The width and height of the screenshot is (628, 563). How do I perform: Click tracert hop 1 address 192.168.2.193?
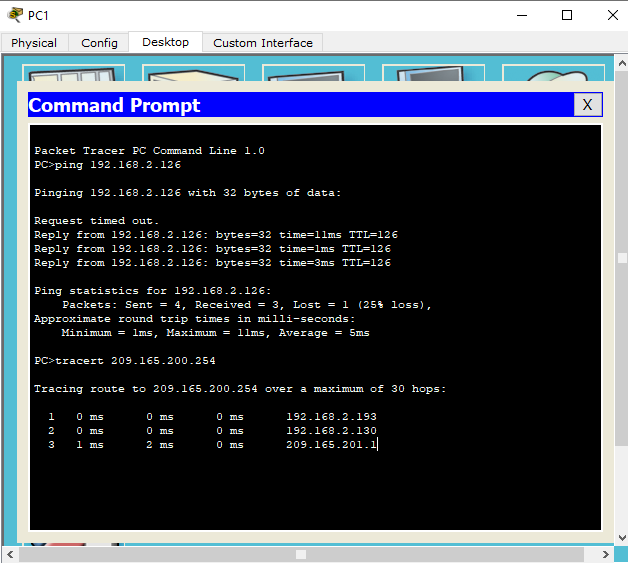[331, 417]
